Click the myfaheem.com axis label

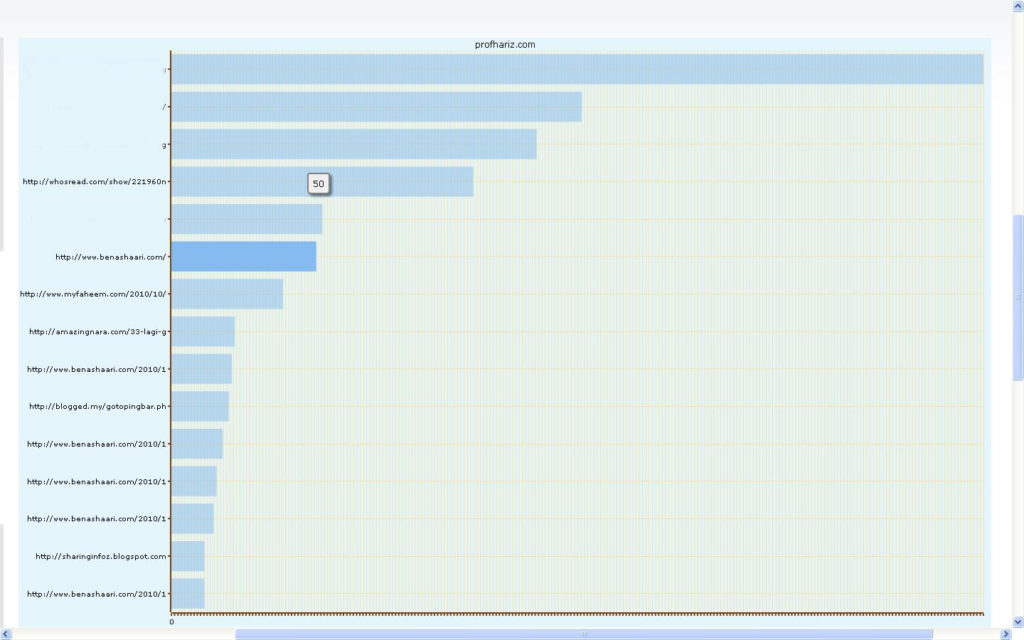point(93,294)
